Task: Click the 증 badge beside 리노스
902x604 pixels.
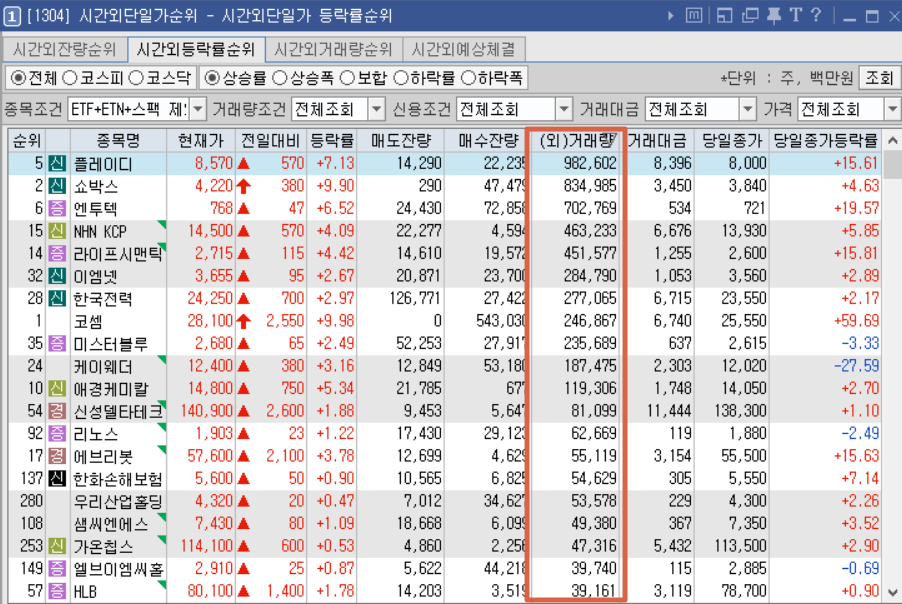Action: point(57,433)
